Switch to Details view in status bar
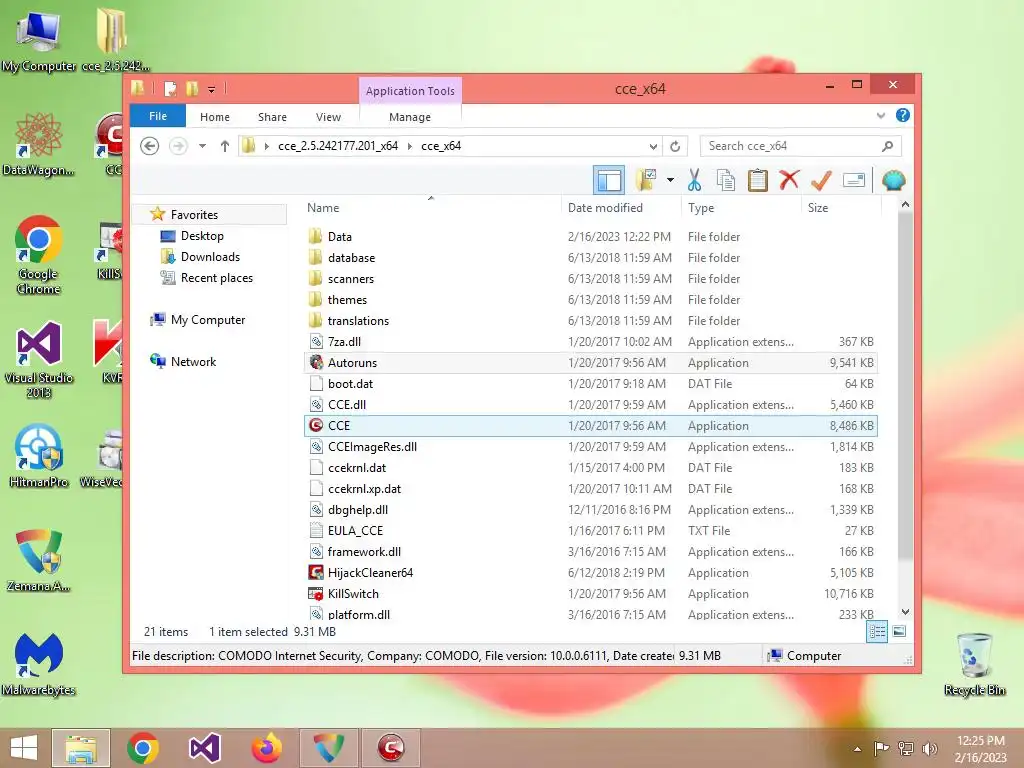1024x768 pixels. (877, 632)
